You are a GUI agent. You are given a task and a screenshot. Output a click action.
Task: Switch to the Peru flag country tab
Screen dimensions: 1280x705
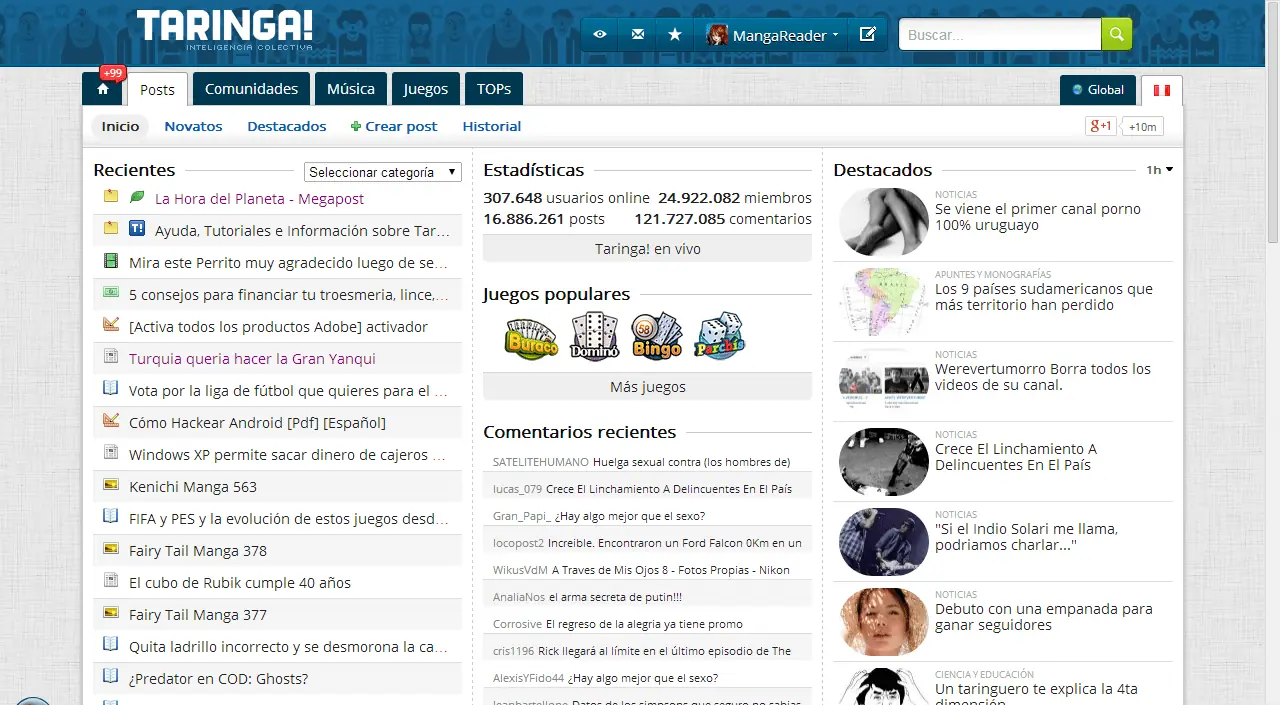click(1161, 89)
